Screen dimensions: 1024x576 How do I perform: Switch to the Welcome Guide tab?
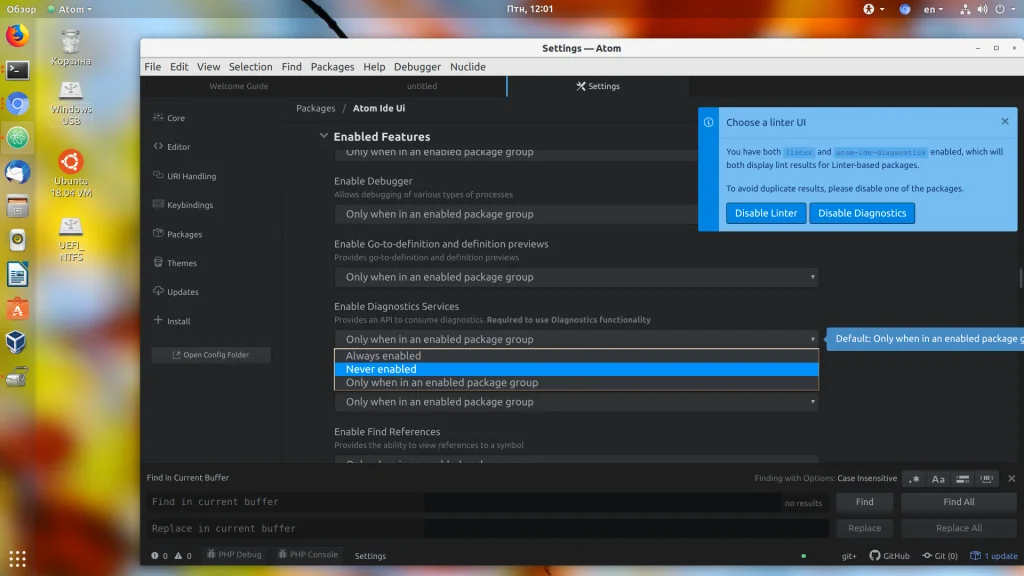tap(238, 87)
